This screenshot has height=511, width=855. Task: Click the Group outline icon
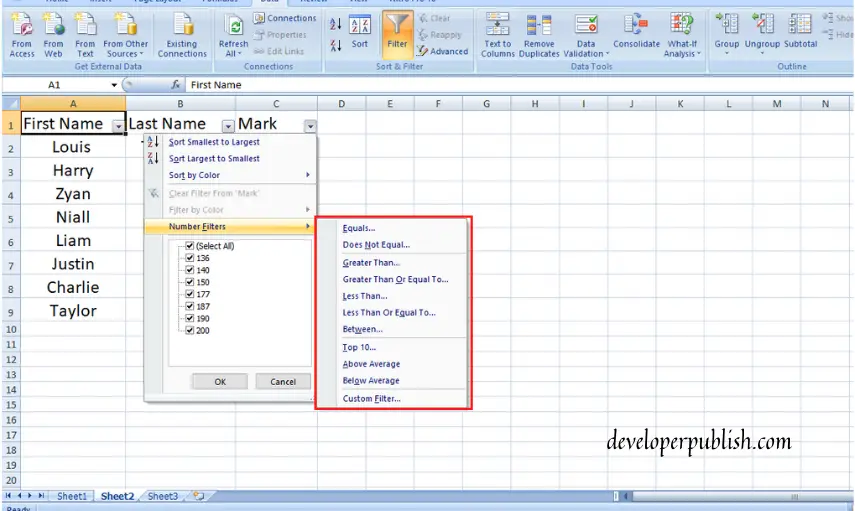coord(727,33)
